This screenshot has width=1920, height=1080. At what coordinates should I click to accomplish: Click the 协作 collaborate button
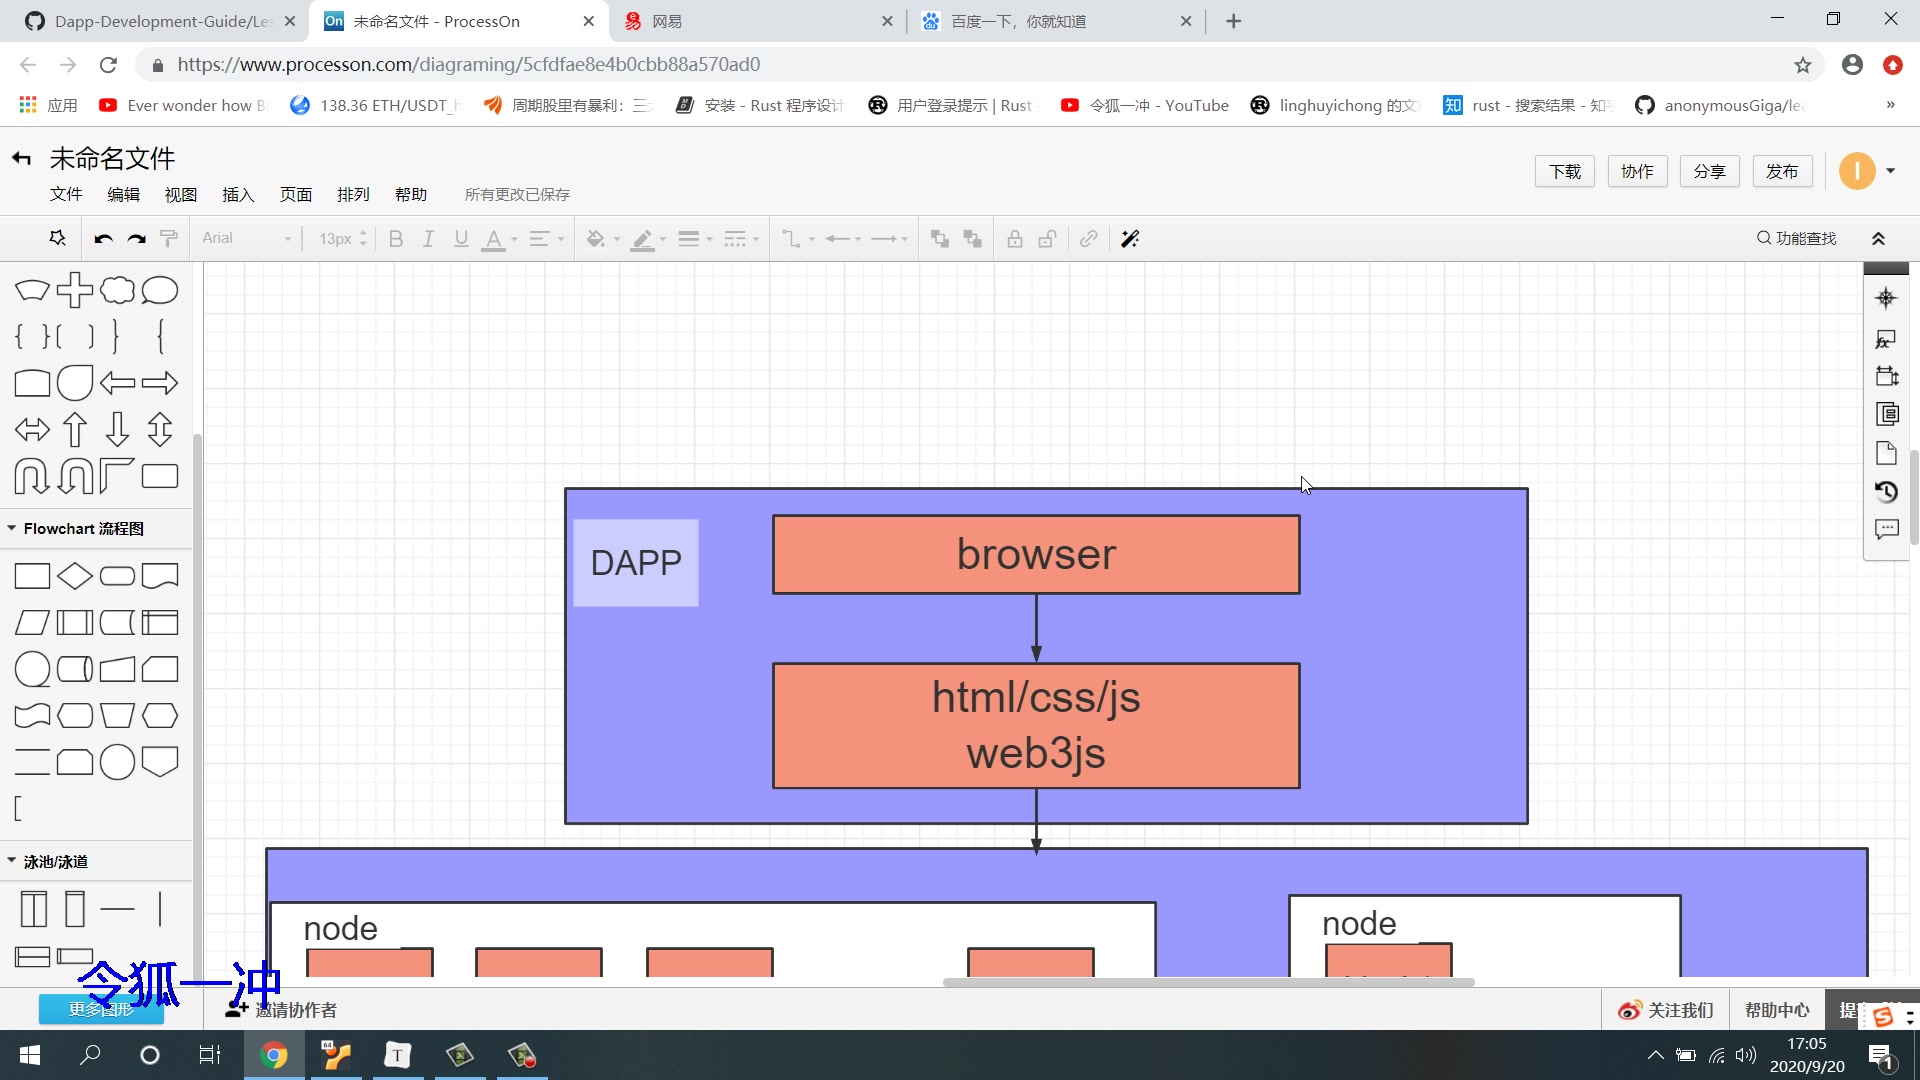tap(1637, 171)
